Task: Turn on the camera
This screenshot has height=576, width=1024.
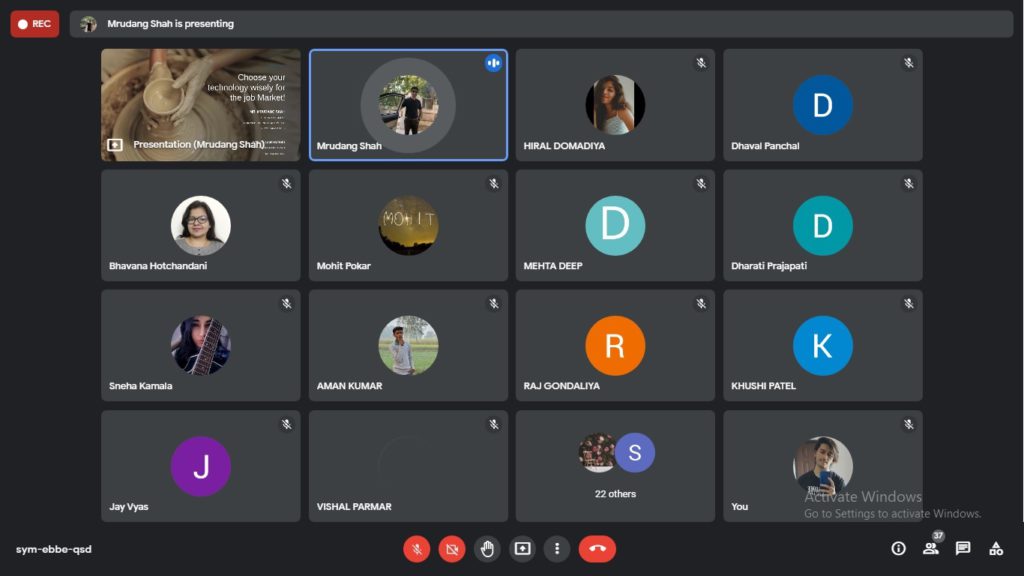Action: [x=452, y=548]
